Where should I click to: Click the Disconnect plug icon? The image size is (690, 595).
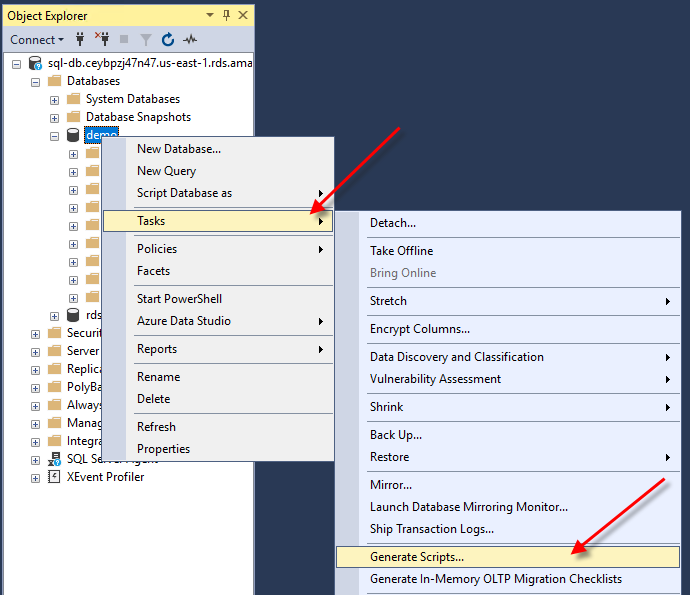[101, 40]
